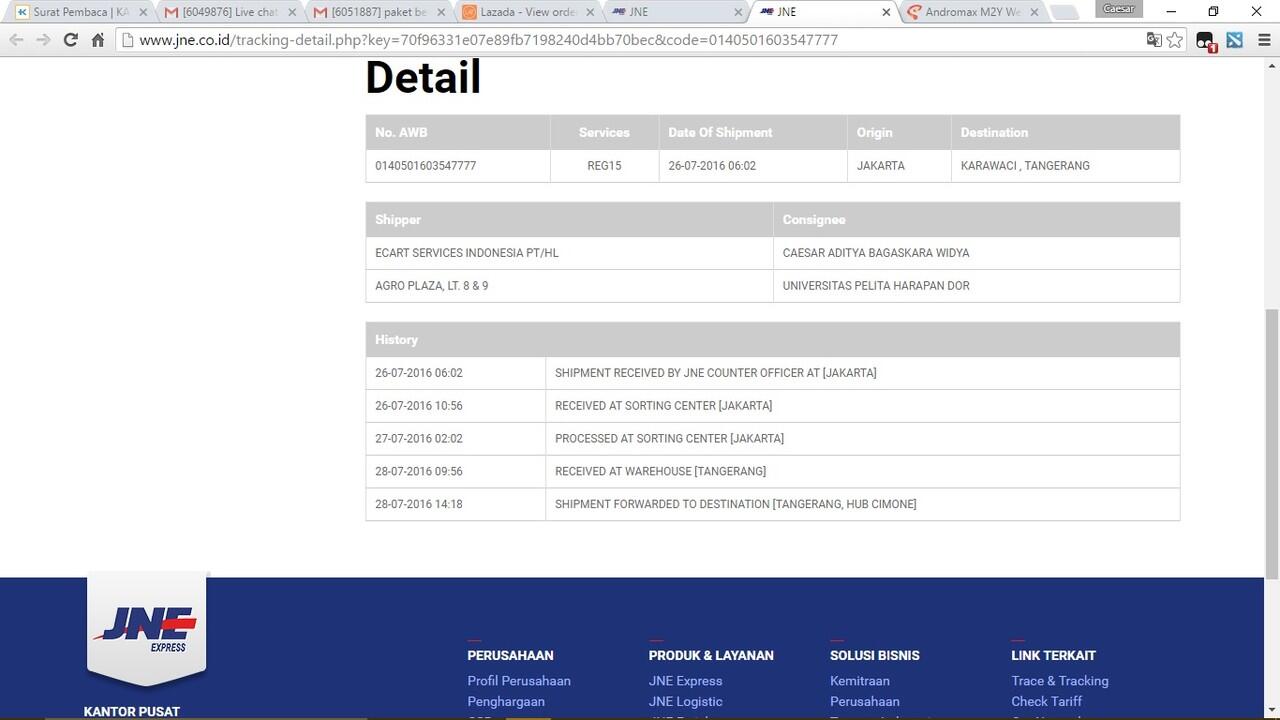
Task: Click the 26-07-2016 10:56 history timestamp
Action: pyautogui.click(x=419, y=406)
